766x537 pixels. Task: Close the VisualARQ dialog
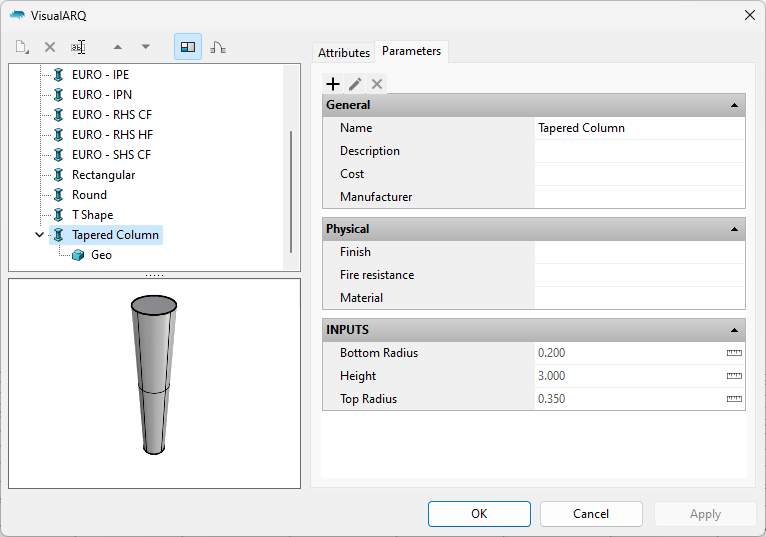750,16
